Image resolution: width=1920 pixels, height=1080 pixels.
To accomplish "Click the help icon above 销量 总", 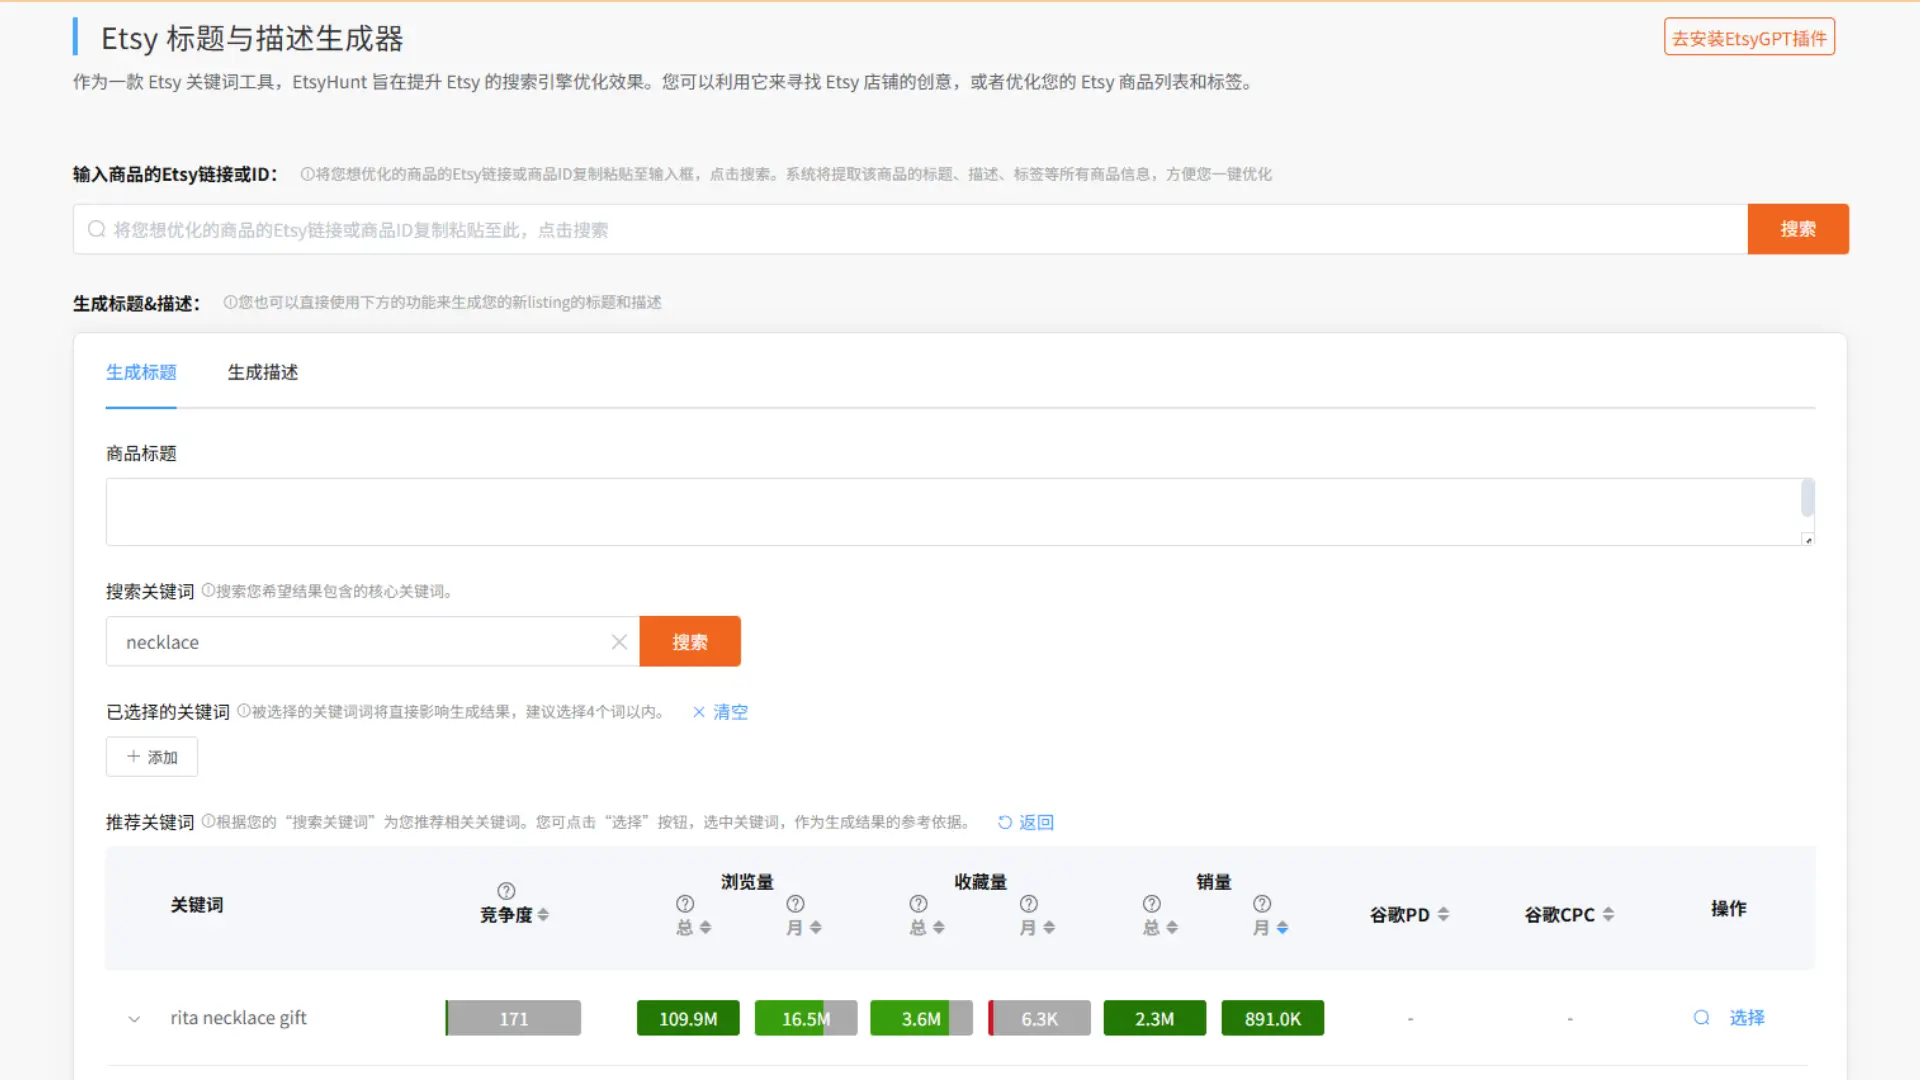I will point(1152,903).
